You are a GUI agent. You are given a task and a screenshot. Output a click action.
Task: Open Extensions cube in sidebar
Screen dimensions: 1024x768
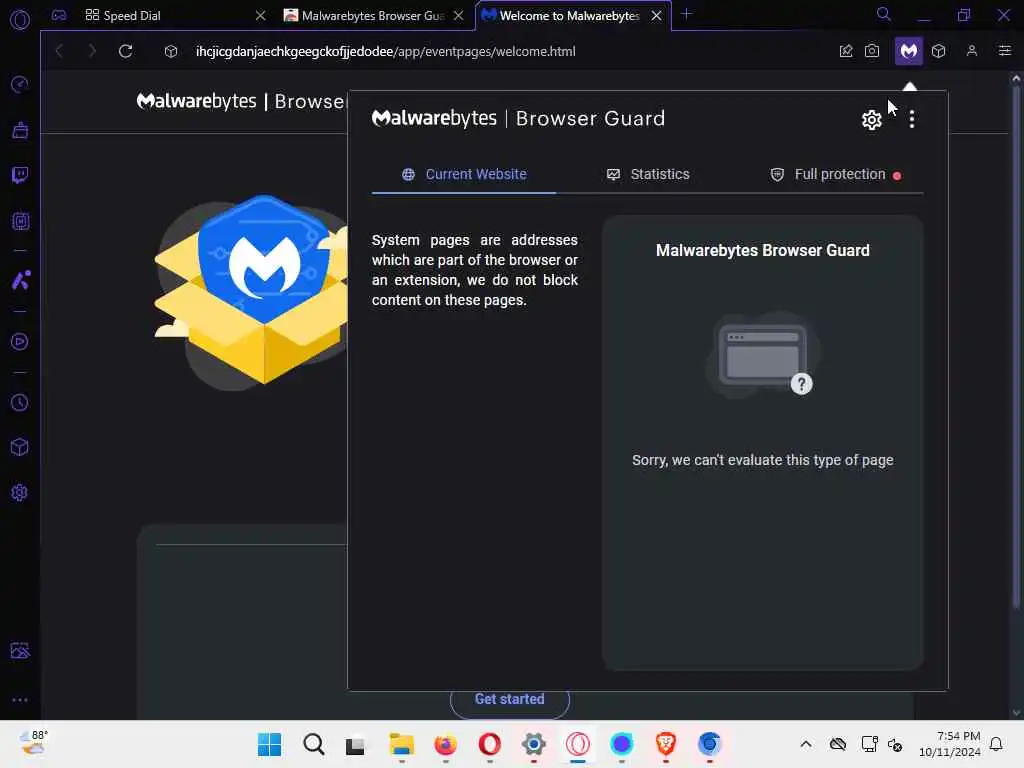pyautogui.click(x=20, y=447)
